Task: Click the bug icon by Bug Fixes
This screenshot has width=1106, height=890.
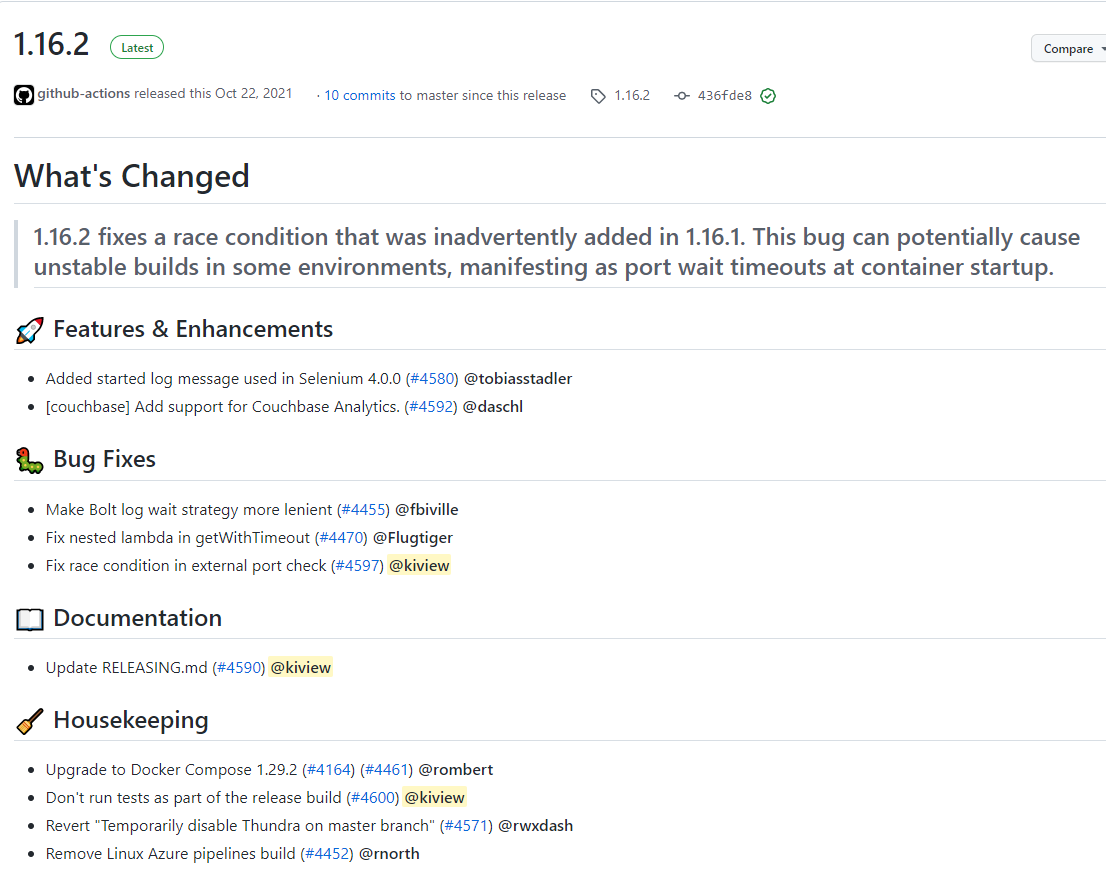Action: click(x=30, y=460)
